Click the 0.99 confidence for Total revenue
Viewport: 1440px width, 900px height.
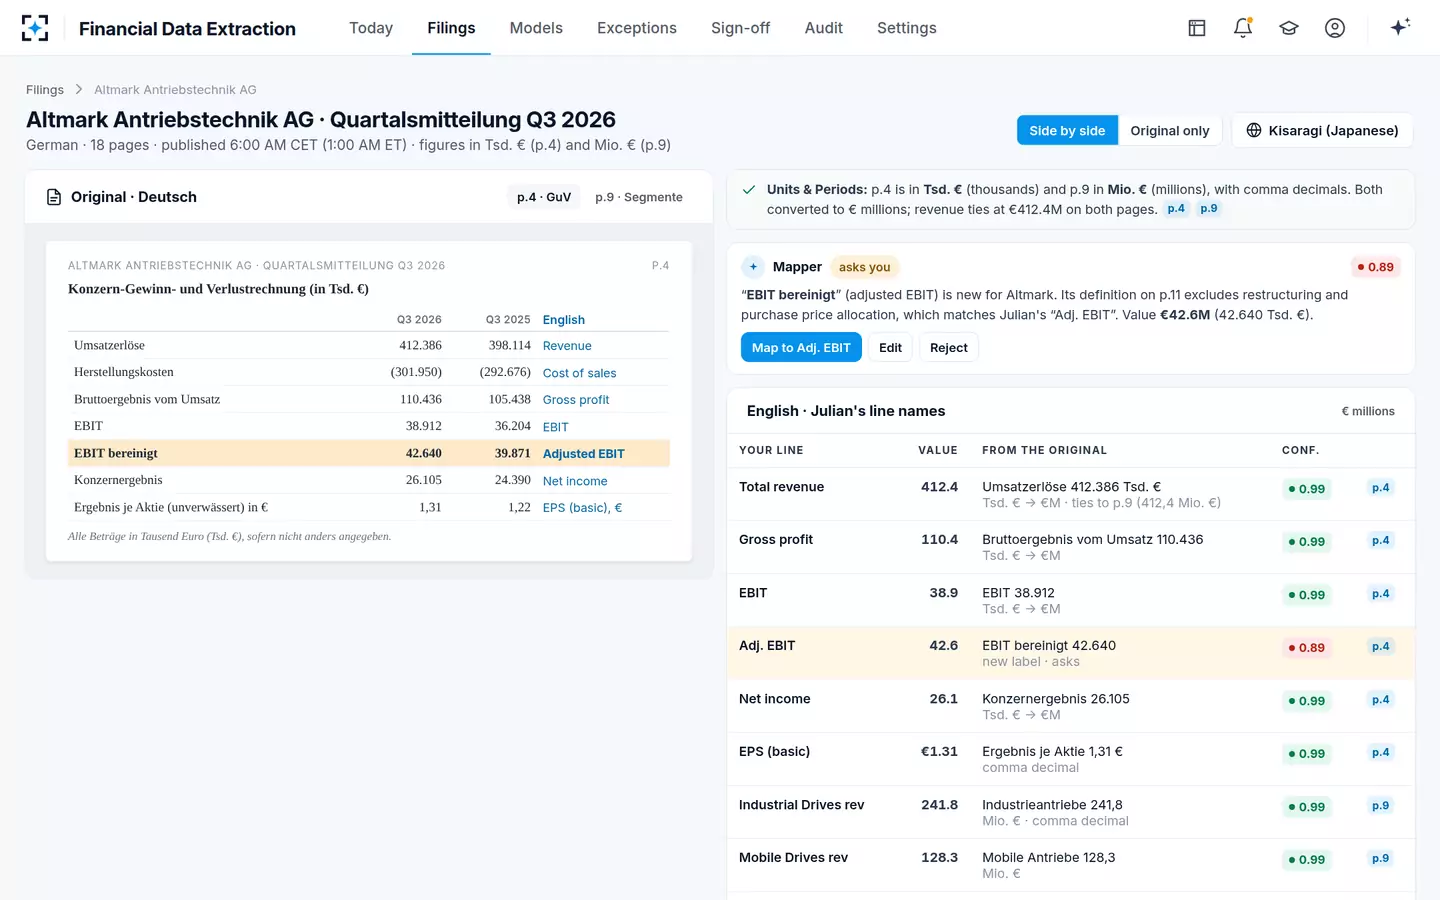click(1307, 489)
